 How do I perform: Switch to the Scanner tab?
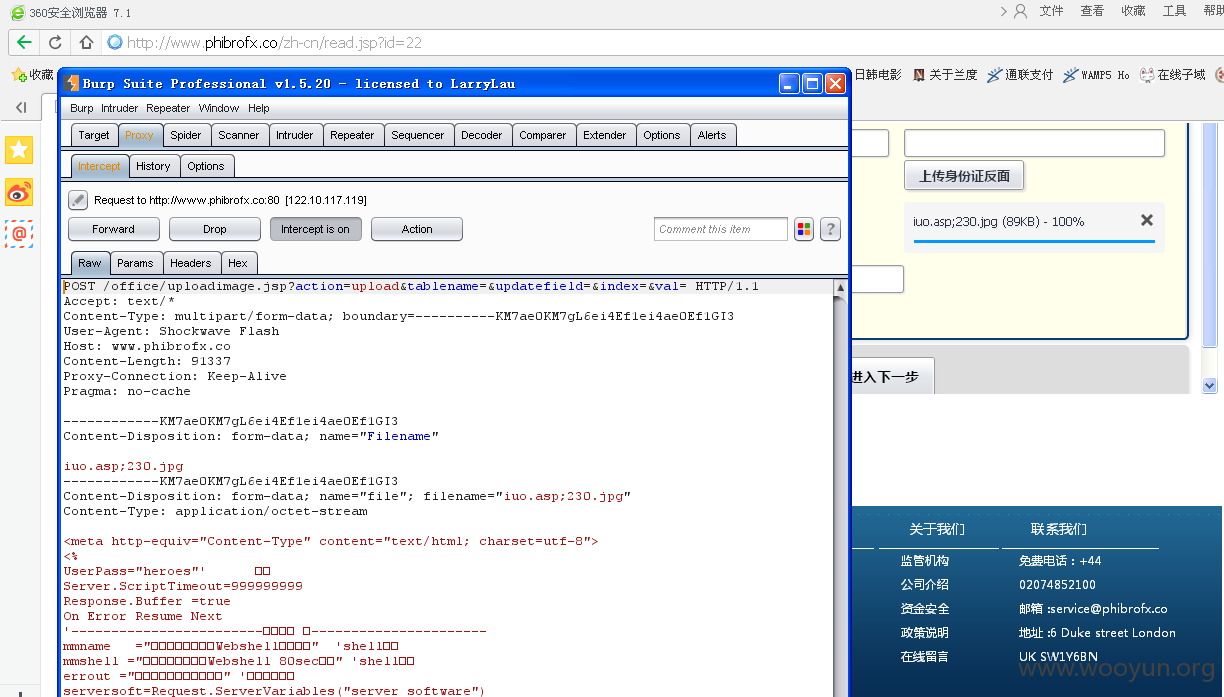[x=239, y=135]
